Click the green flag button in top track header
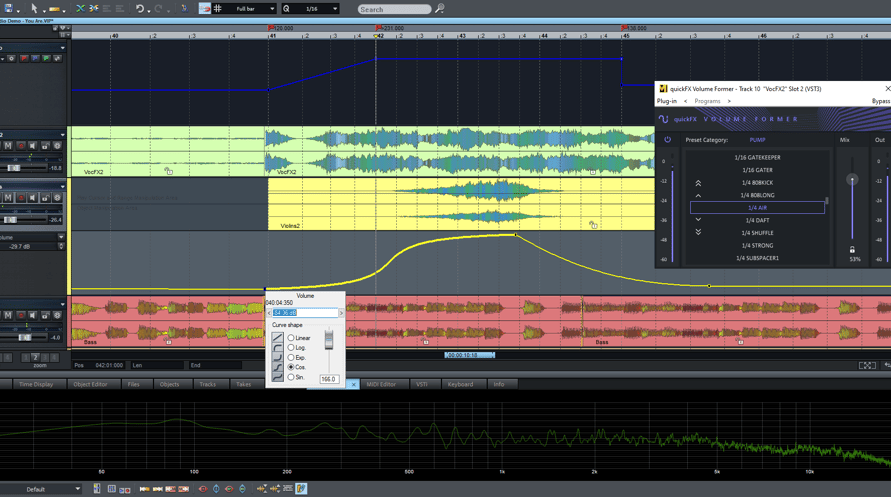The width and height of the screenshot is (891, 497). click(x=46, y=59)
